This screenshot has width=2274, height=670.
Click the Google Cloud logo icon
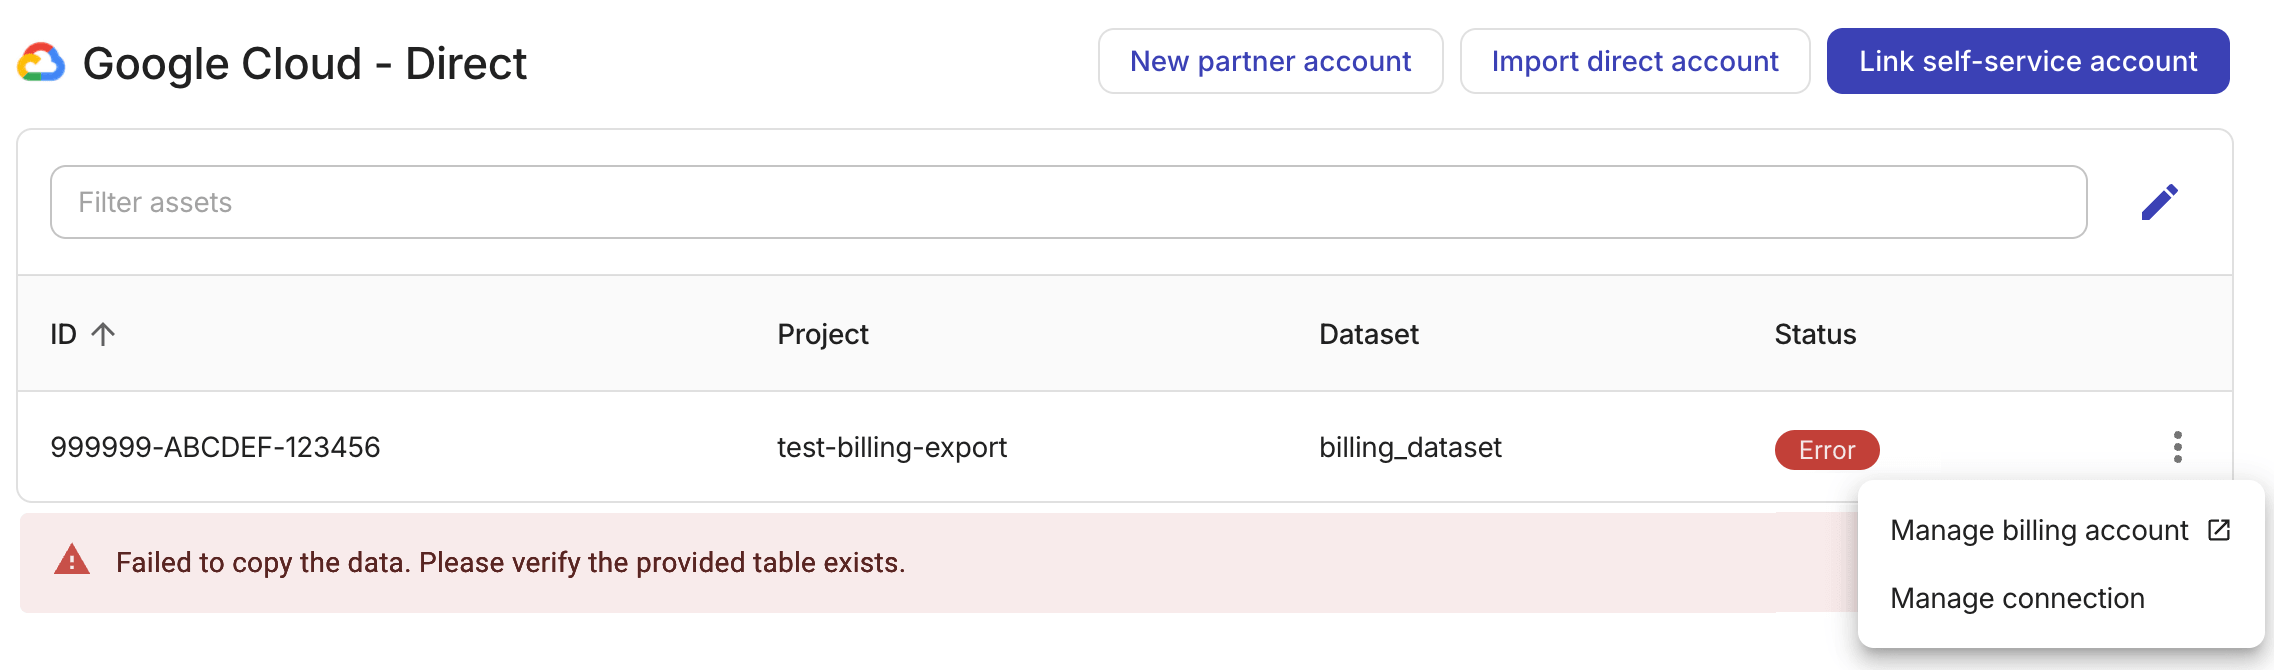tap(41, 62)
